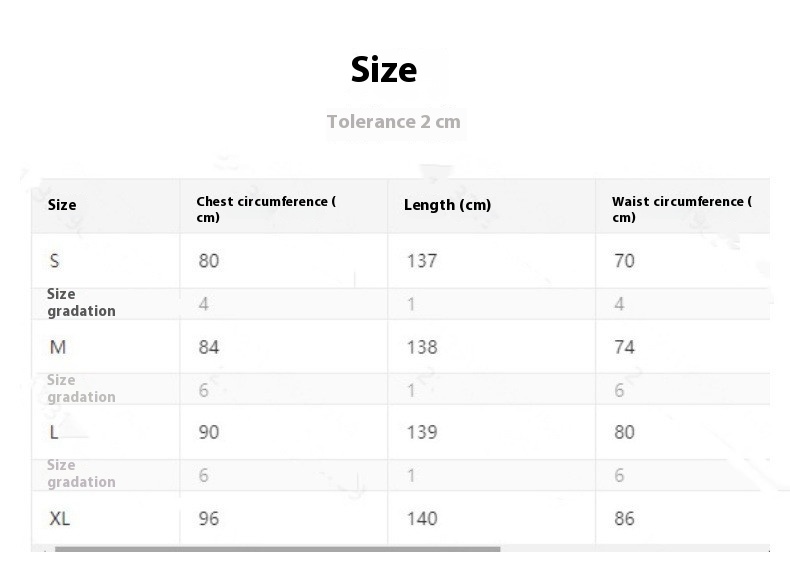Select the Size column header
790x572 pixels.
(62, 205)
